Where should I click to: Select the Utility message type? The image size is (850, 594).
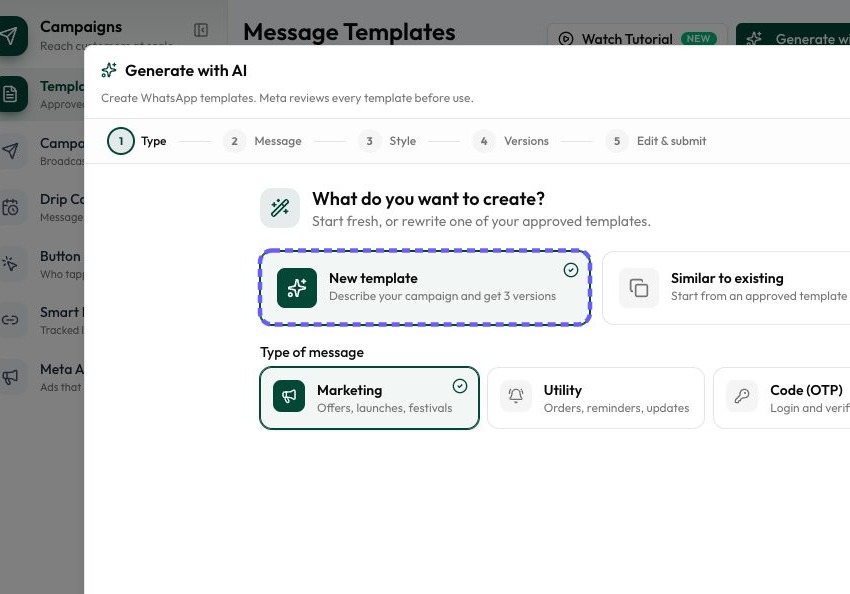tap(596, 398)
